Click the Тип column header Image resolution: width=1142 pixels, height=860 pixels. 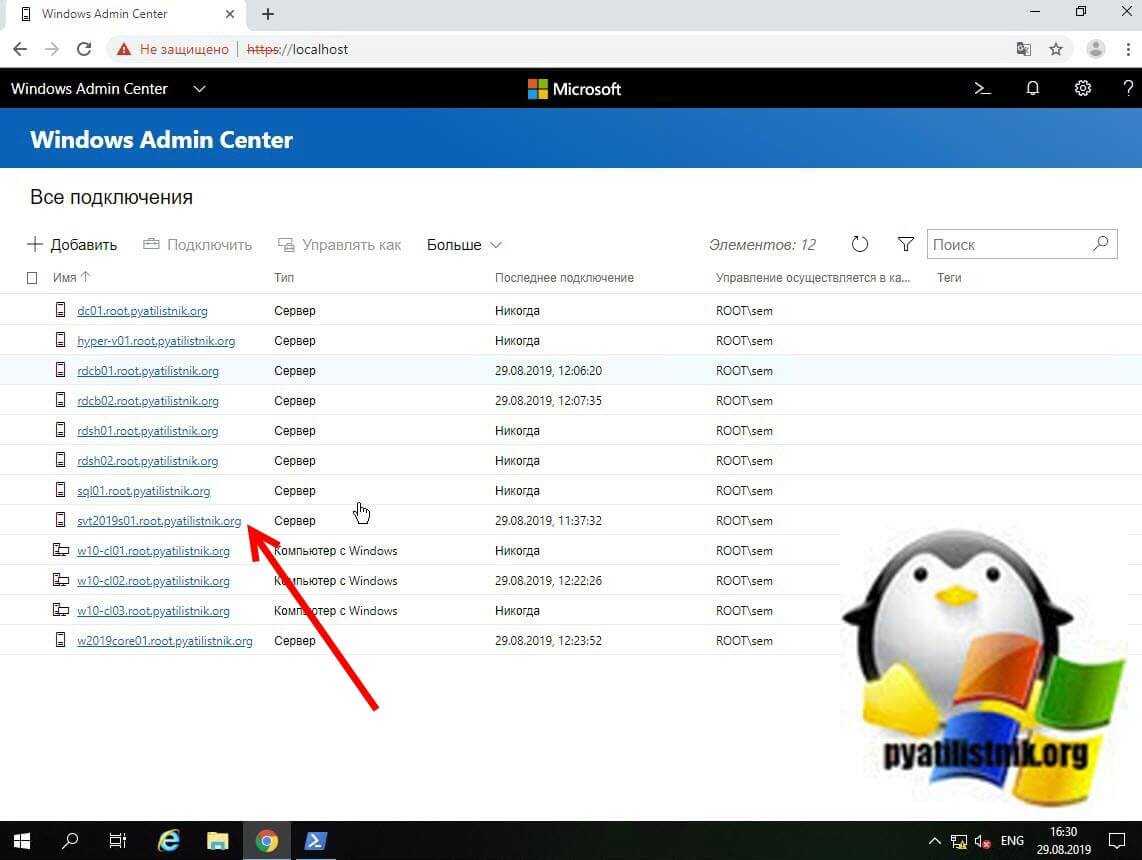tap(284, 278)
